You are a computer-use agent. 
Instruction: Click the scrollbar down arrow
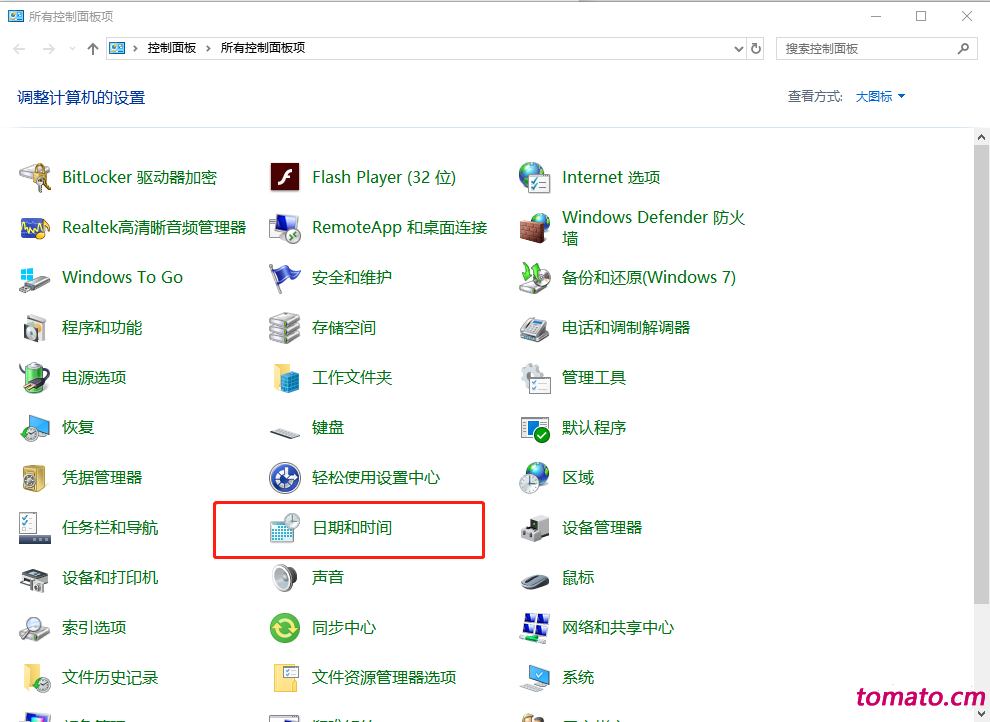tap(981, 714)
